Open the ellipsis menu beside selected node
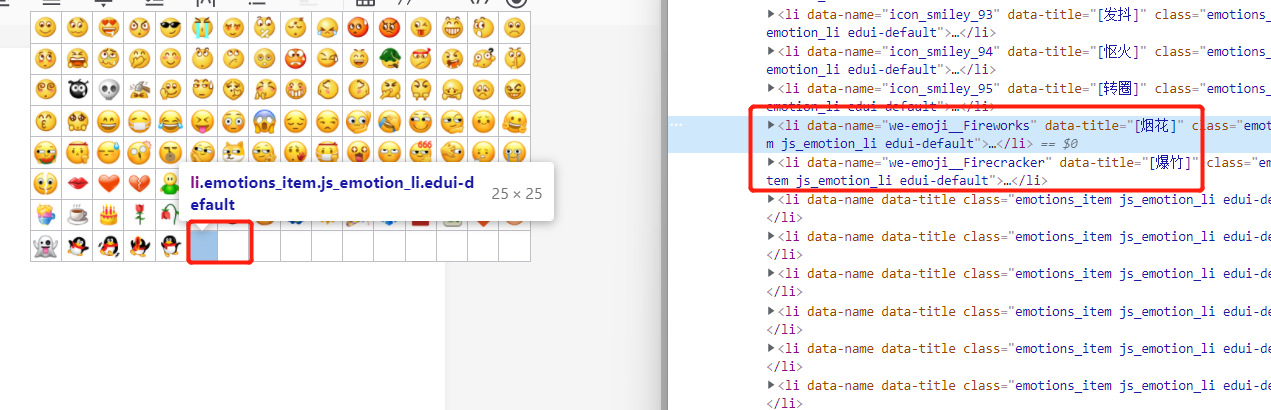This screenshot has height=410, width=1271. (677, 125)
